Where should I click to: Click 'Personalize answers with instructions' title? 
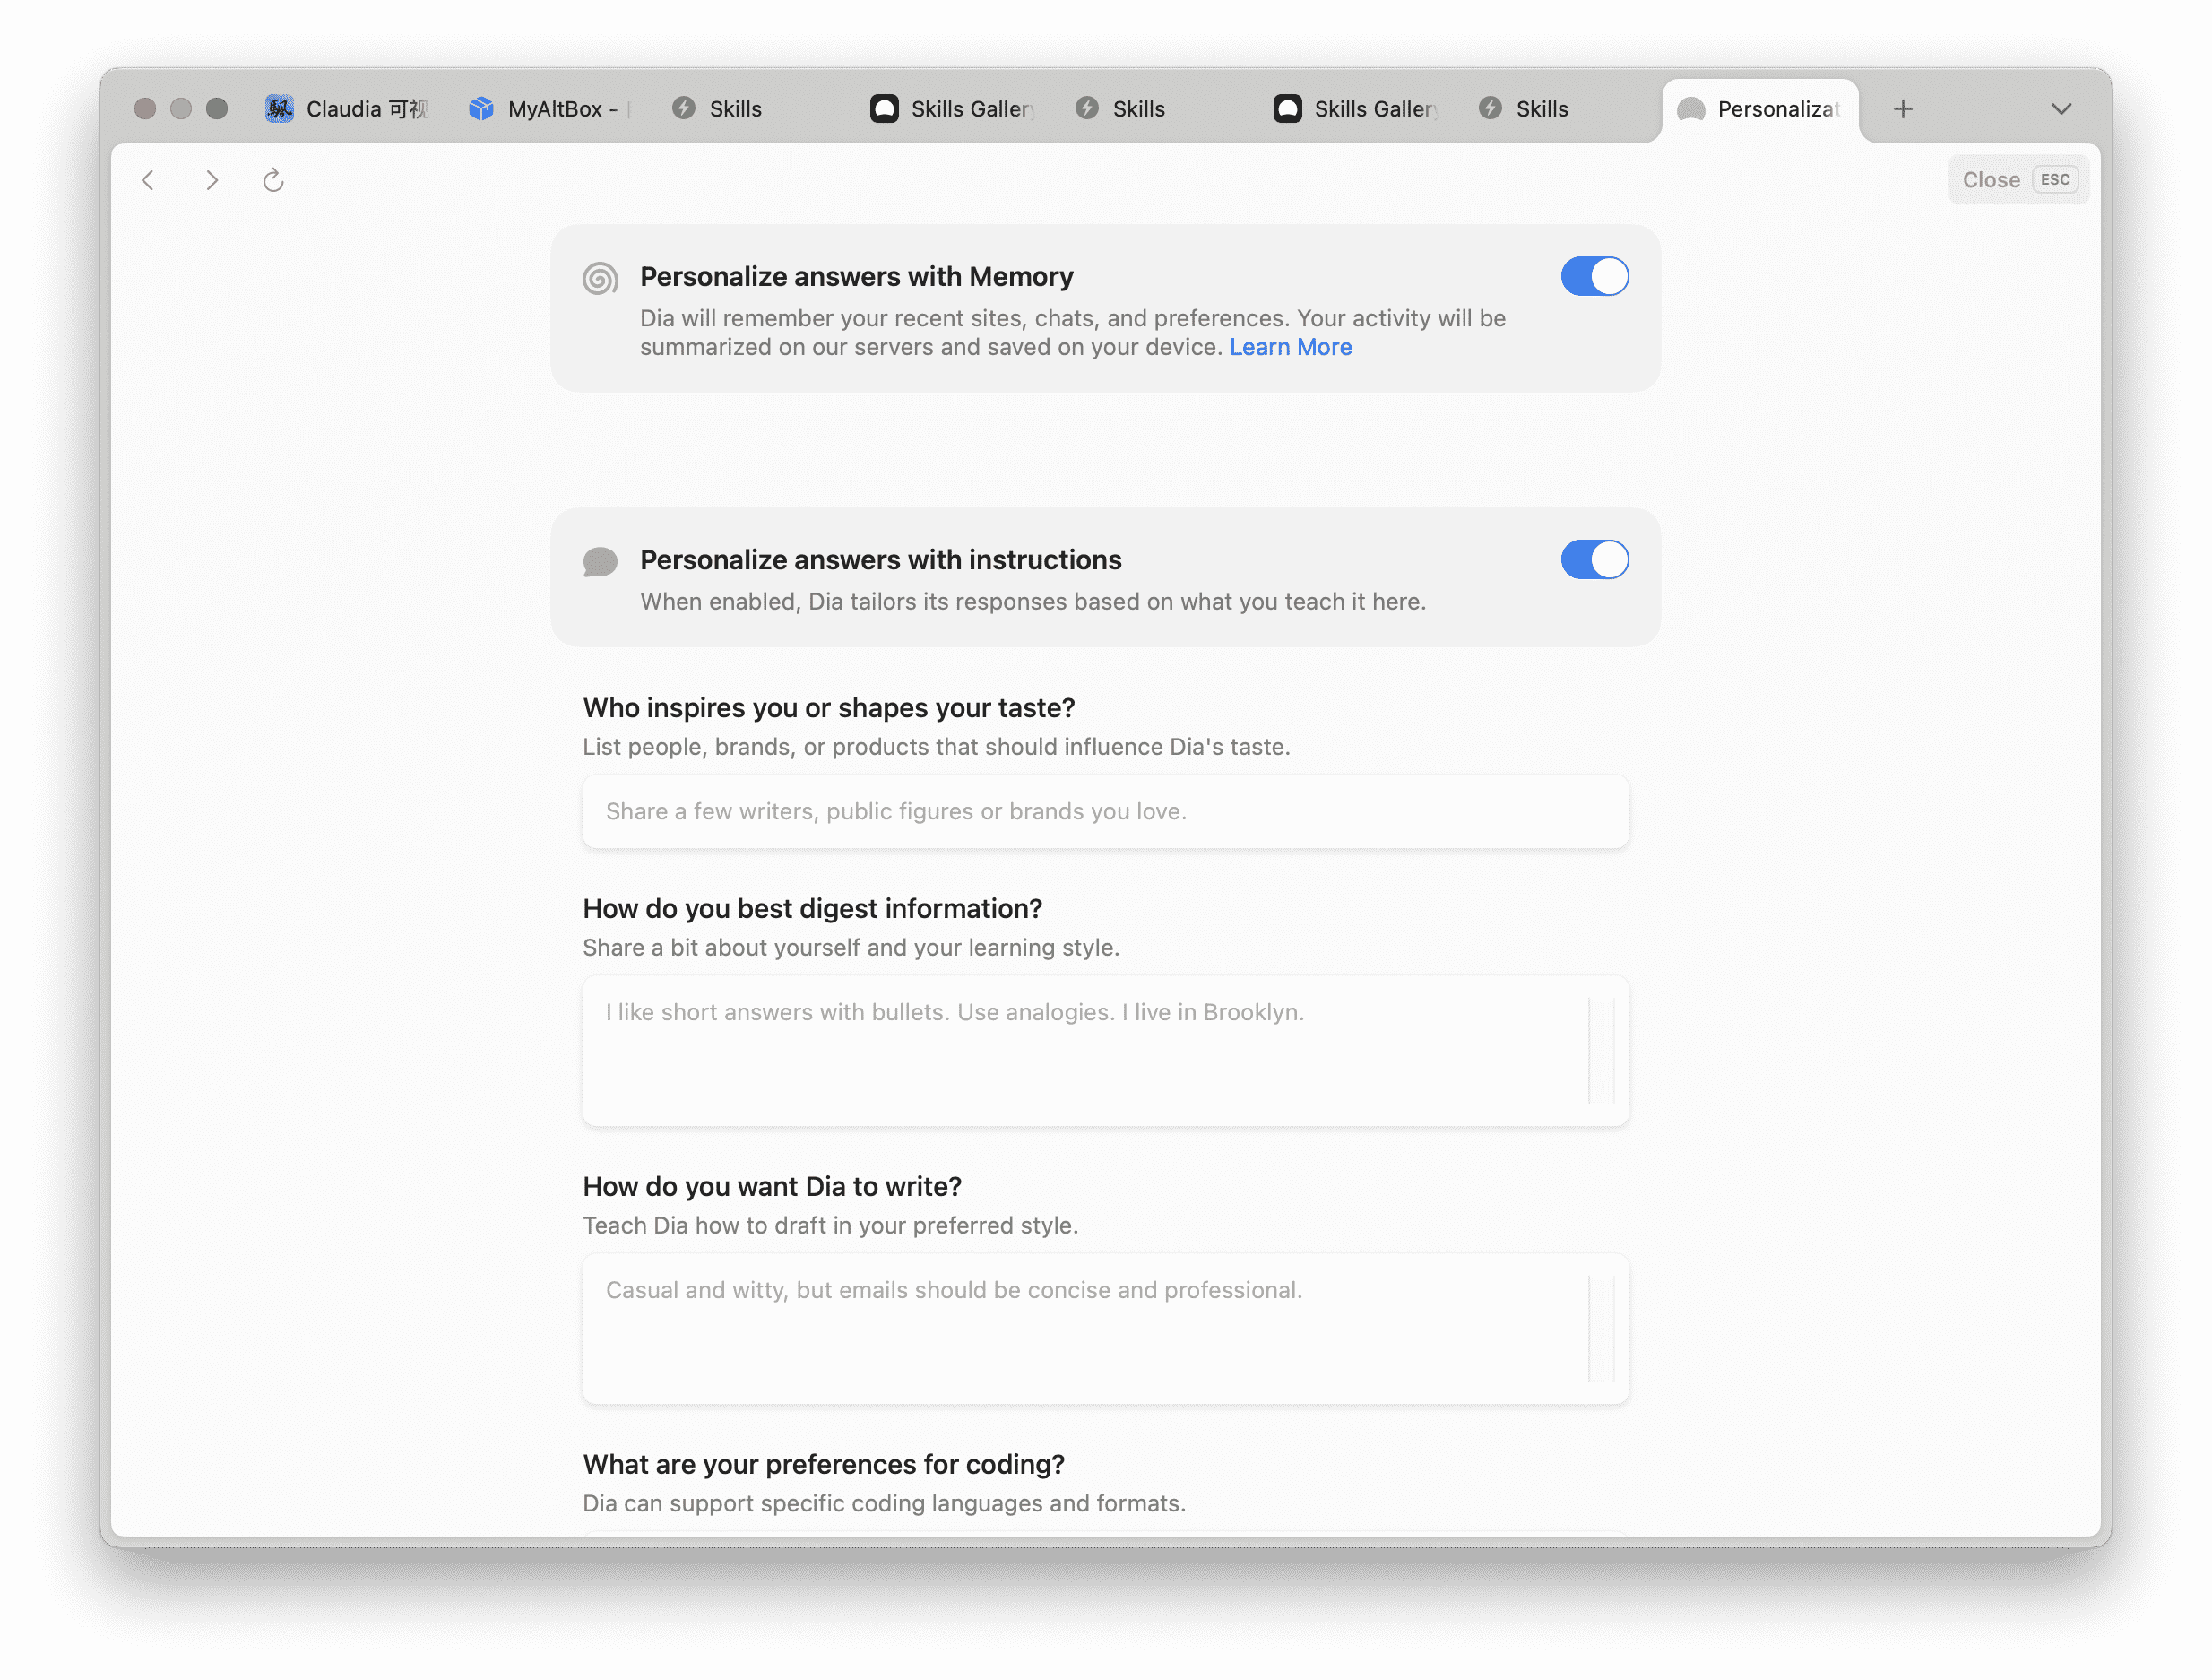point(881,560)
